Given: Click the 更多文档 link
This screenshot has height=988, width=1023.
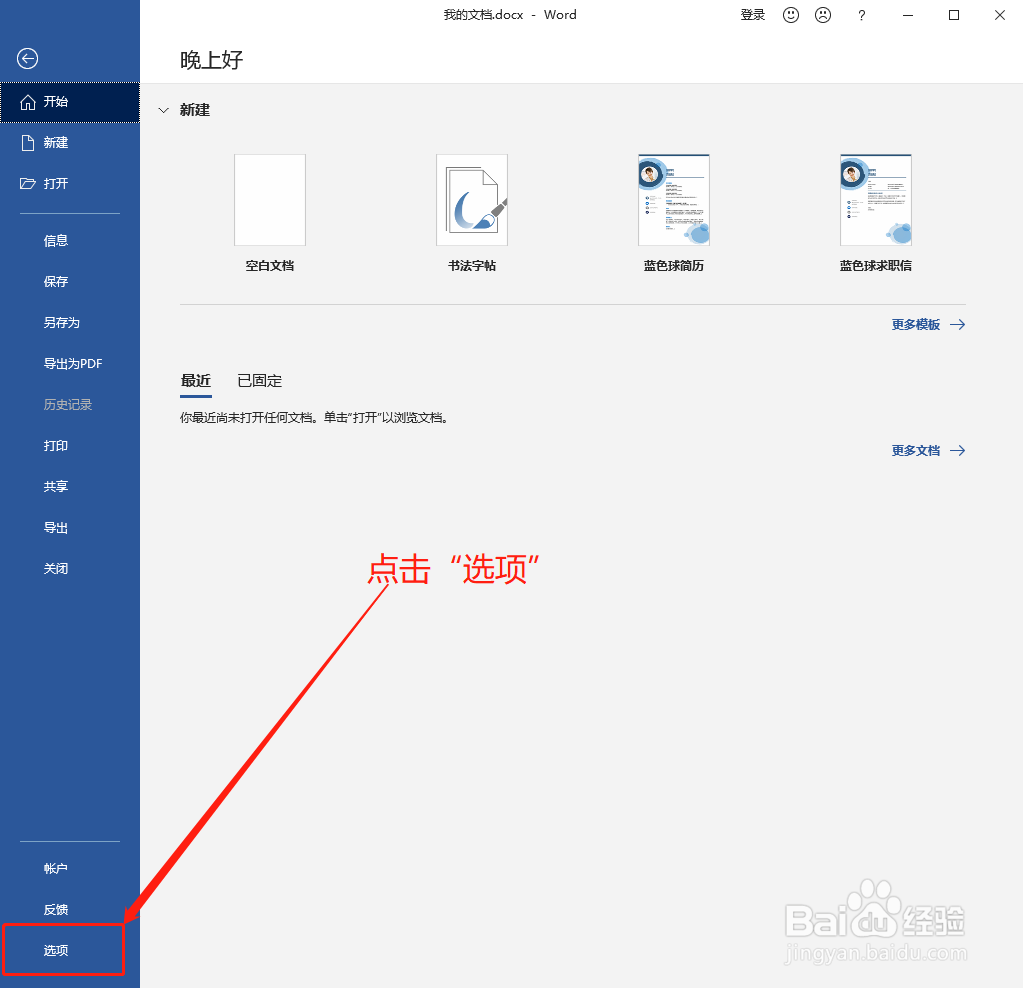Looking at the screenshot, I should click(928, 451).
